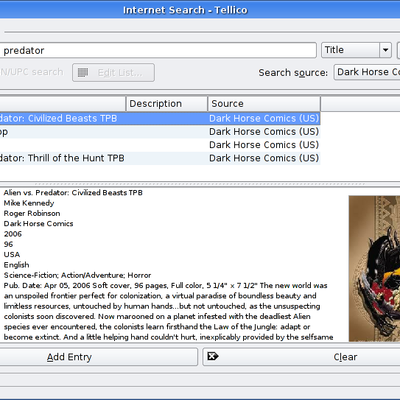Click the Roger Robinson text line
The width and height of the screenshot is (400, 400).
[32, 213]
